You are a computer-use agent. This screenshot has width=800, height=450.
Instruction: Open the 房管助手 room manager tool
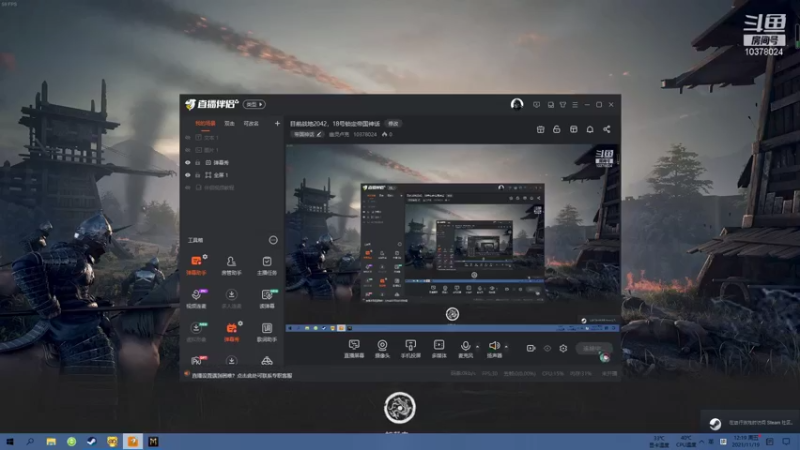231,265
